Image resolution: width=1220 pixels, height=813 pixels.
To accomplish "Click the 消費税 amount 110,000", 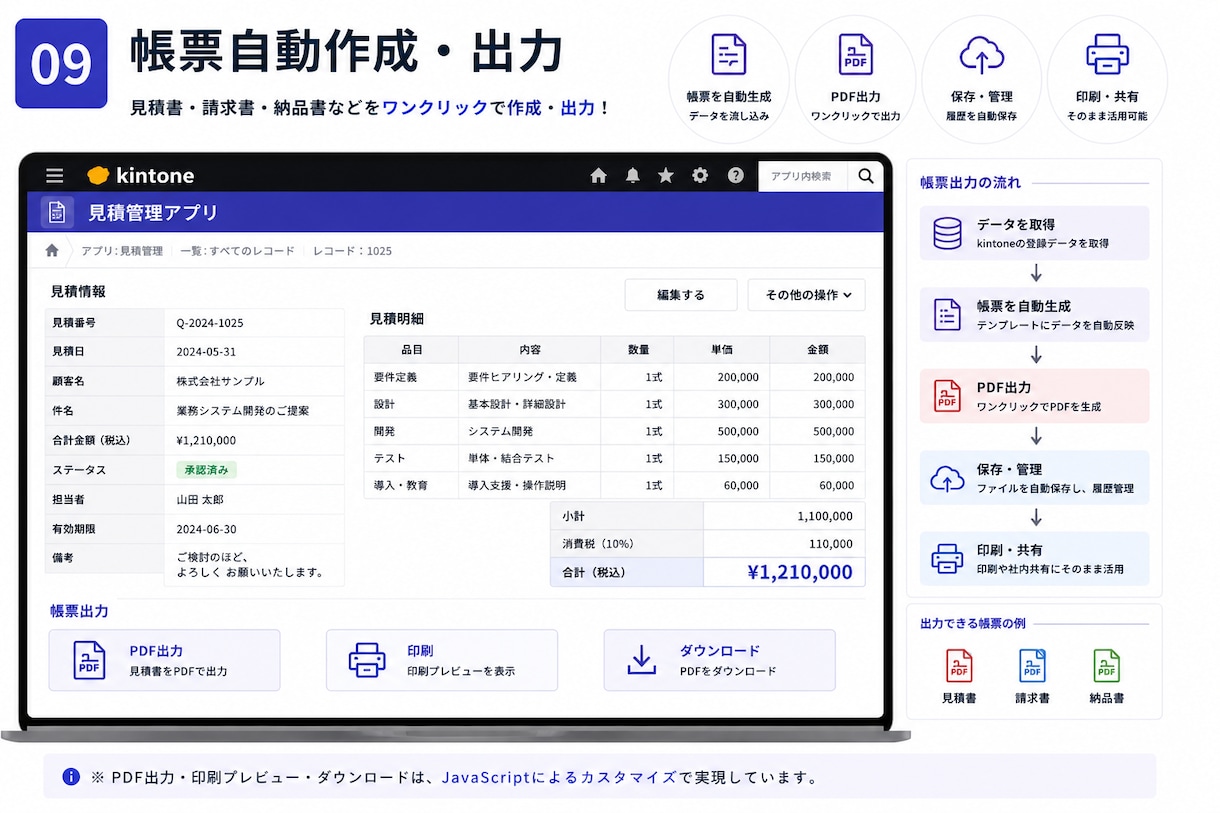I will tap(831, 544).
